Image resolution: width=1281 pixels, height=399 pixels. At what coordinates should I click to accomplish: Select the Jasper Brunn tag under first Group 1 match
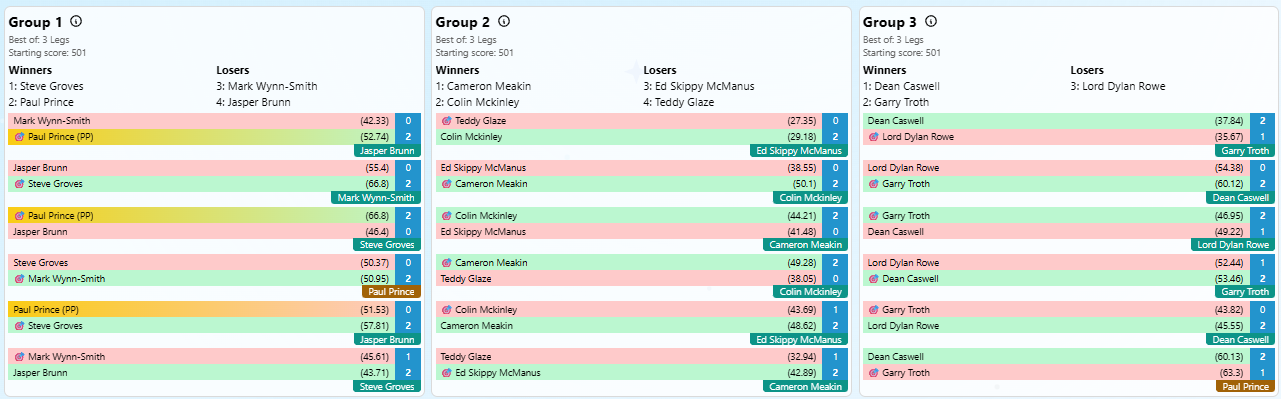(387, 151)
